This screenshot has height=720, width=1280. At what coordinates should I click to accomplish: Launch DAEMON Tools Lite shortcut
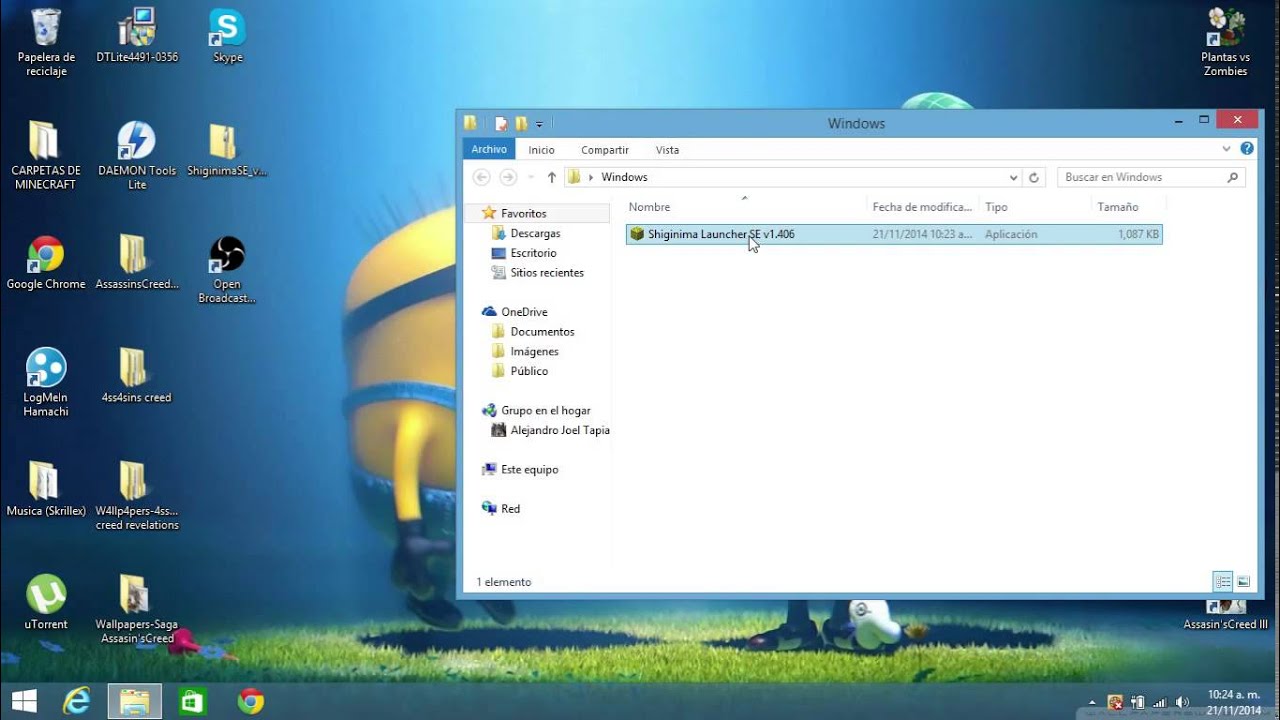(x=137, y=156)
